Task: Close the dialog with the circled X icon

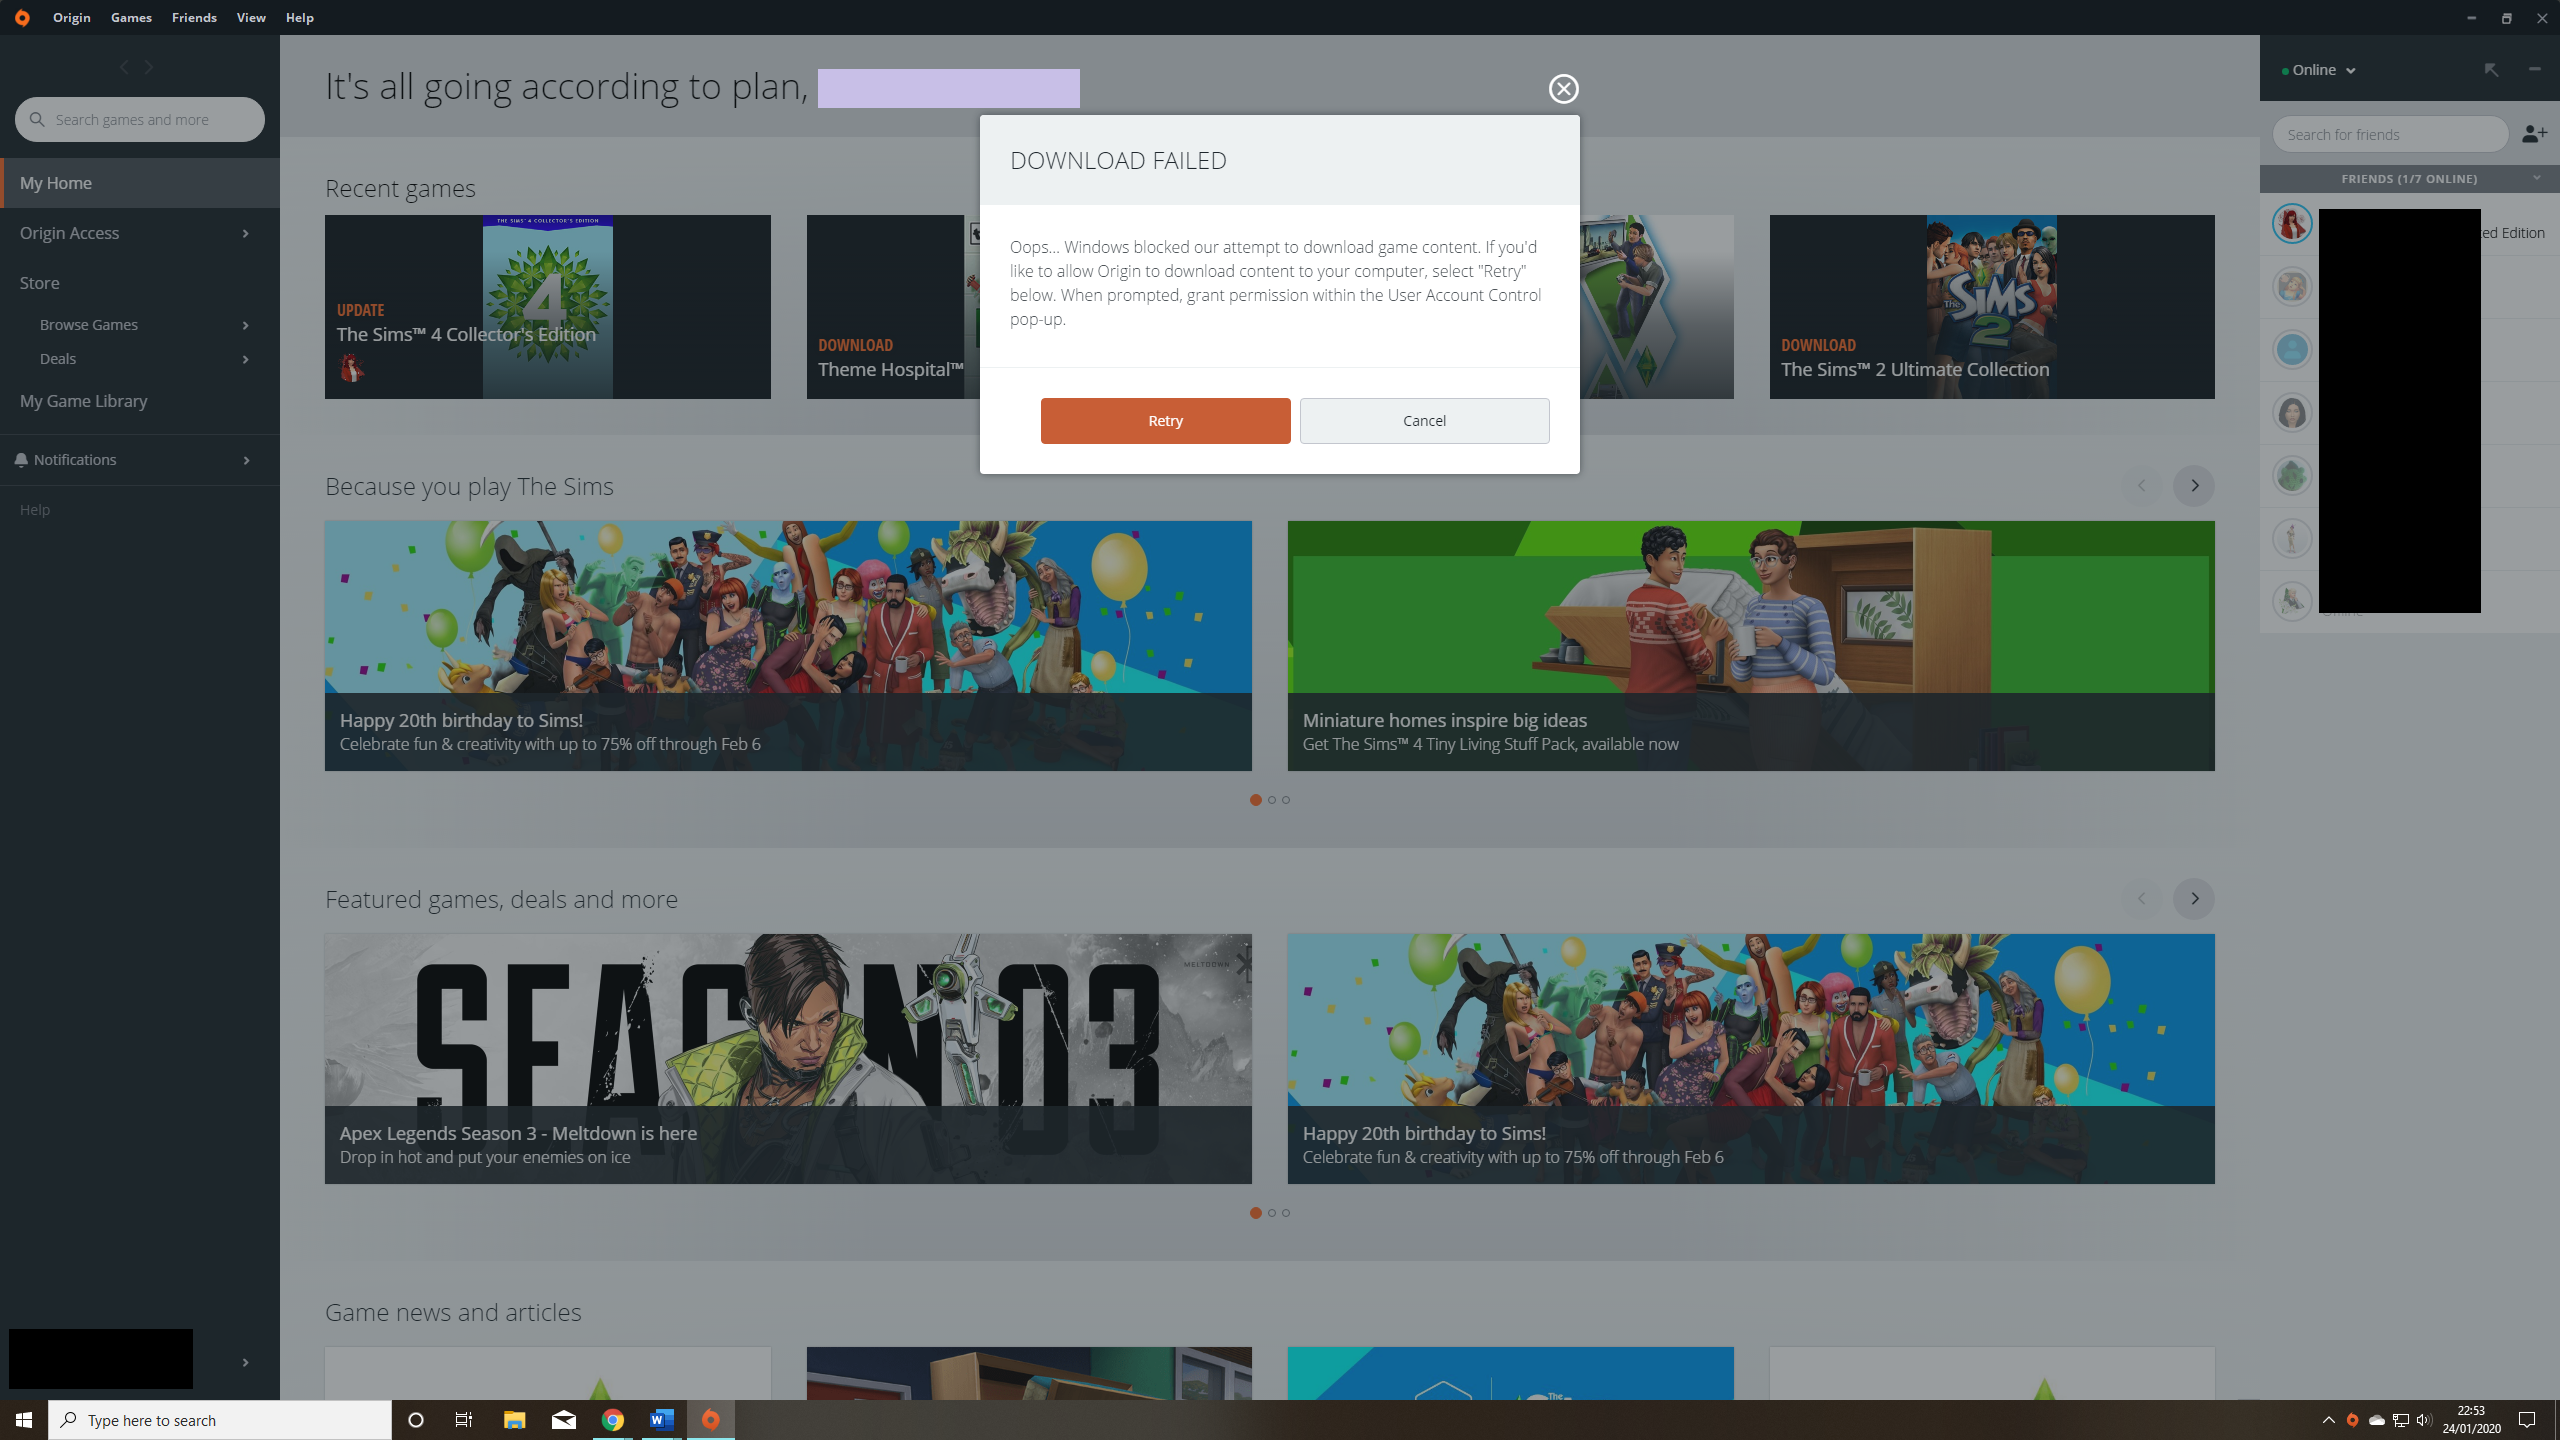Action: tap(1563, 89)
